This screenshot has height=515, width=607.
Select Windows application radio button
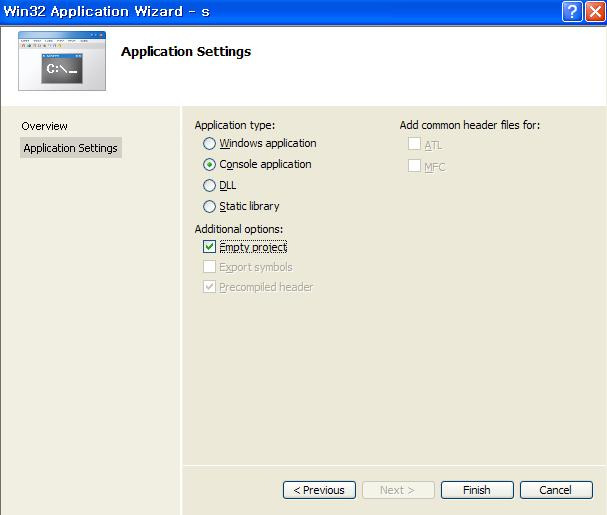(x=209, y=144)
